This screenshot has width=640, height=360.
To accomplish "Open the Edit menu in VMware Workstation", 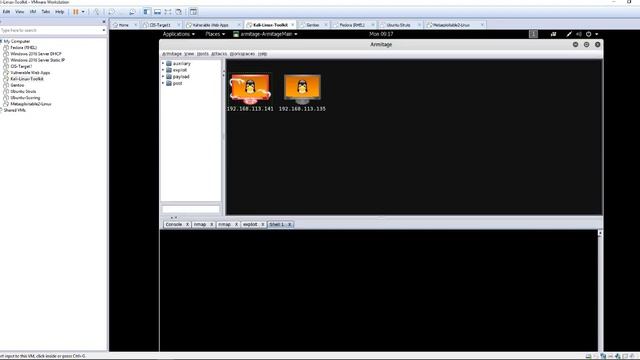I will click(7, 12).
